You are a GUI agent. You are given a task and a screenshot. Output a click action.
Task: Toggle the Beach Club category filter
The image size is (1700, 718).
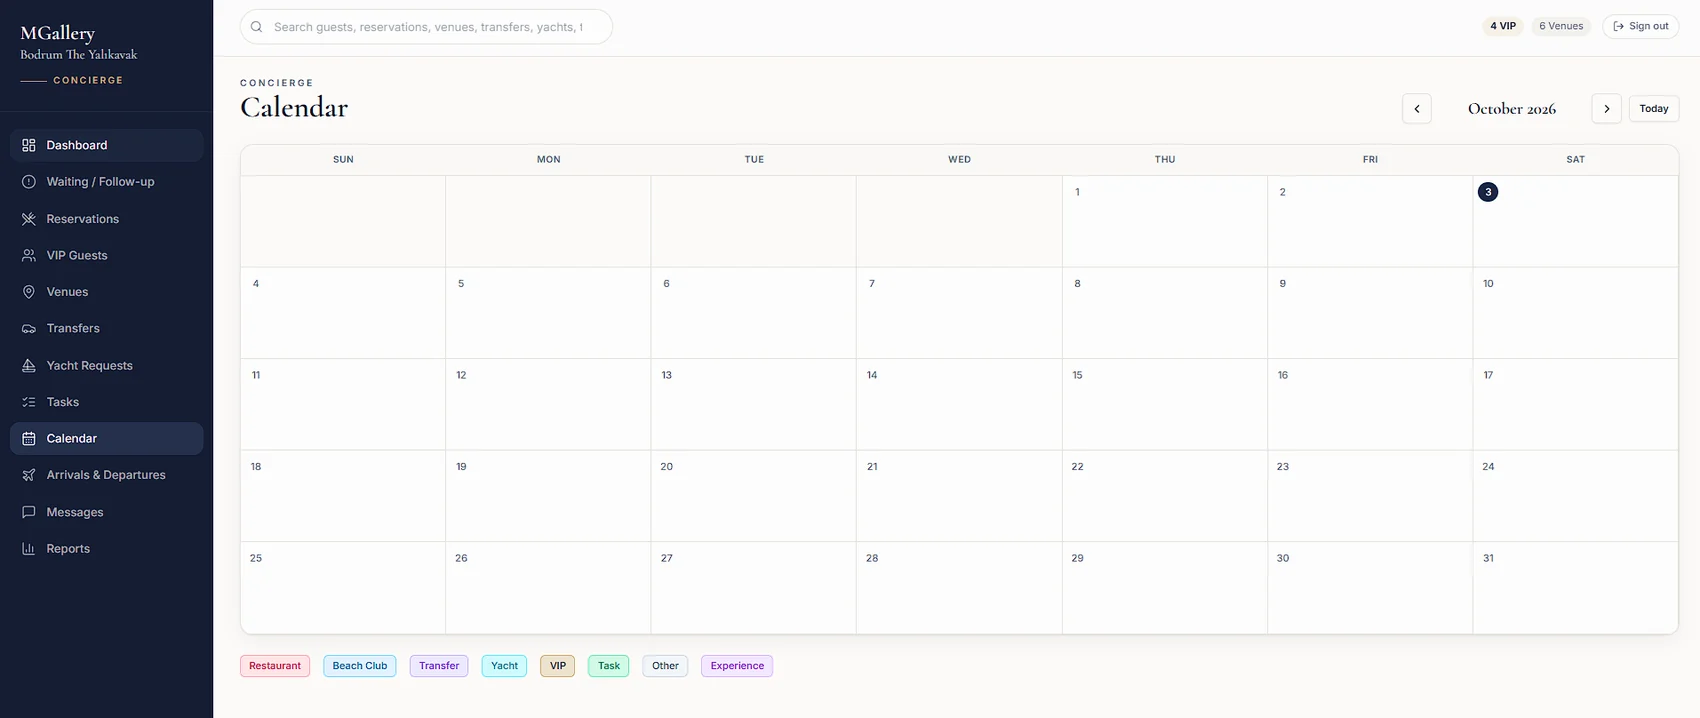pyautogui.click(x=360, y=666)
